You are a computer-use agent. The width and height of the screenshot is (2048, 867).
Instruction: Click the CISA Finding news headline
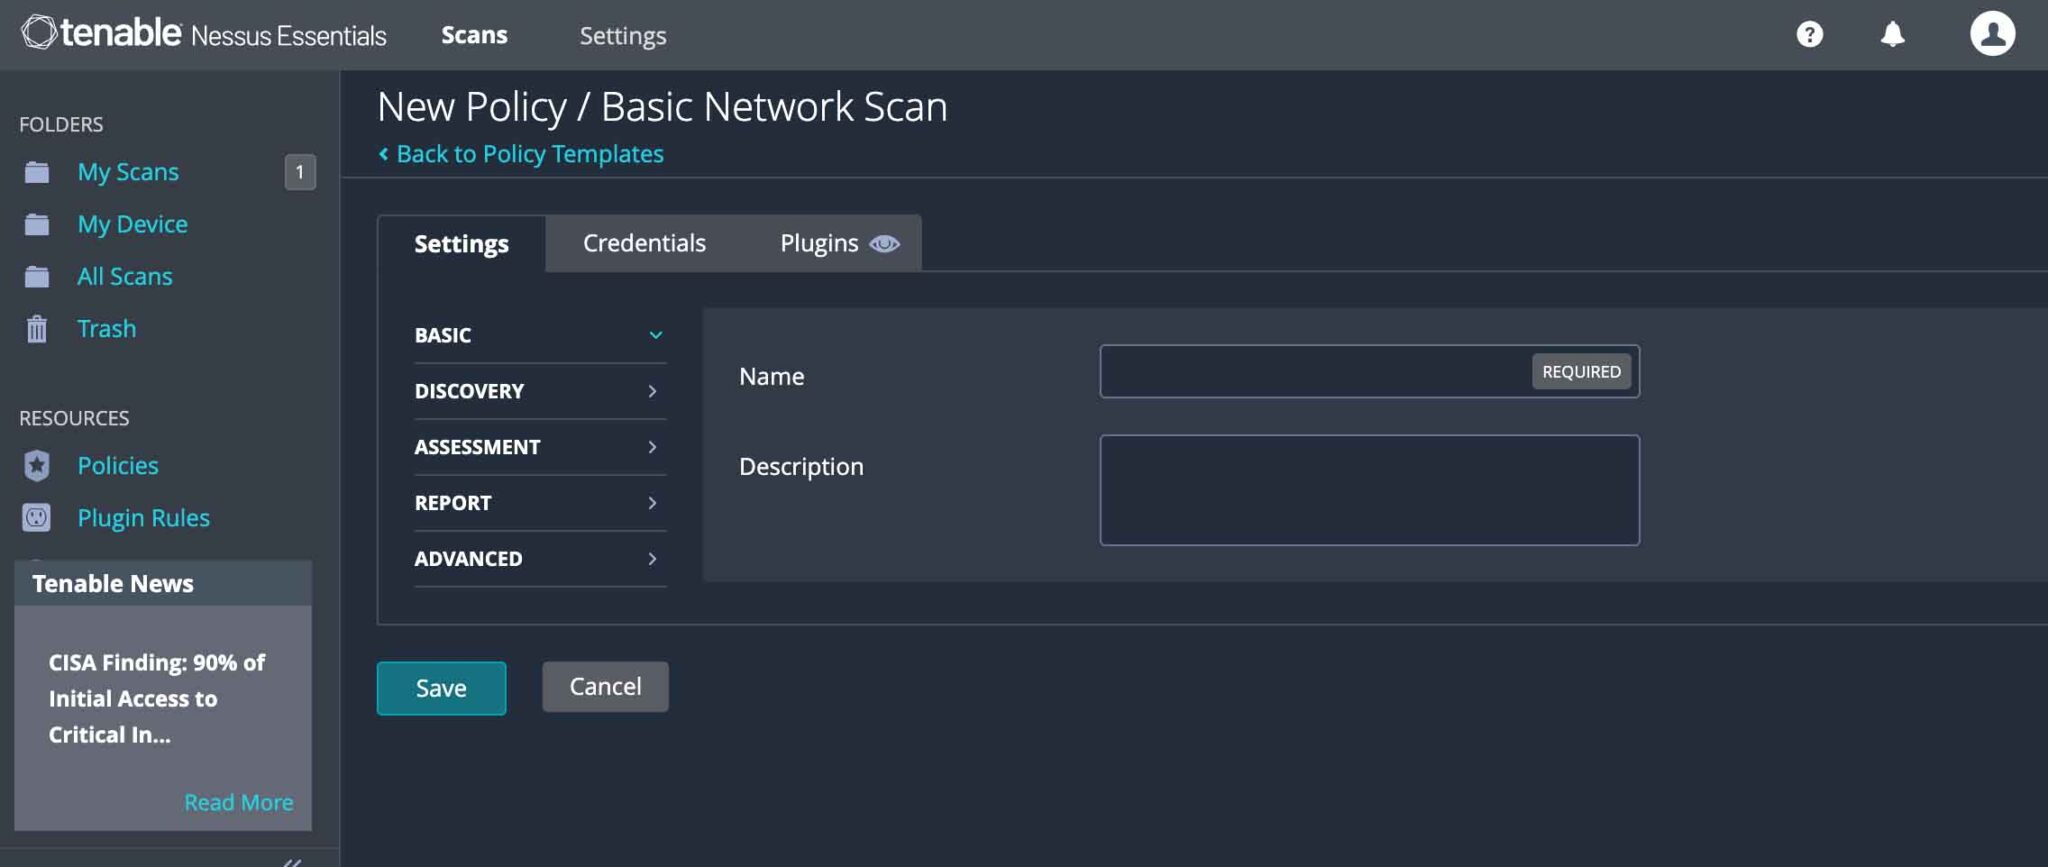click(x=157, y=698)
